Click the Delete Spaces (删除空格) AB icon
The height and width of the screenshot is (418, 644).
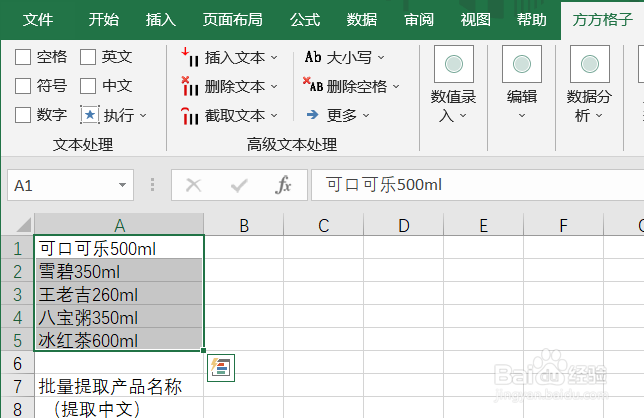(x=313, y=85)
